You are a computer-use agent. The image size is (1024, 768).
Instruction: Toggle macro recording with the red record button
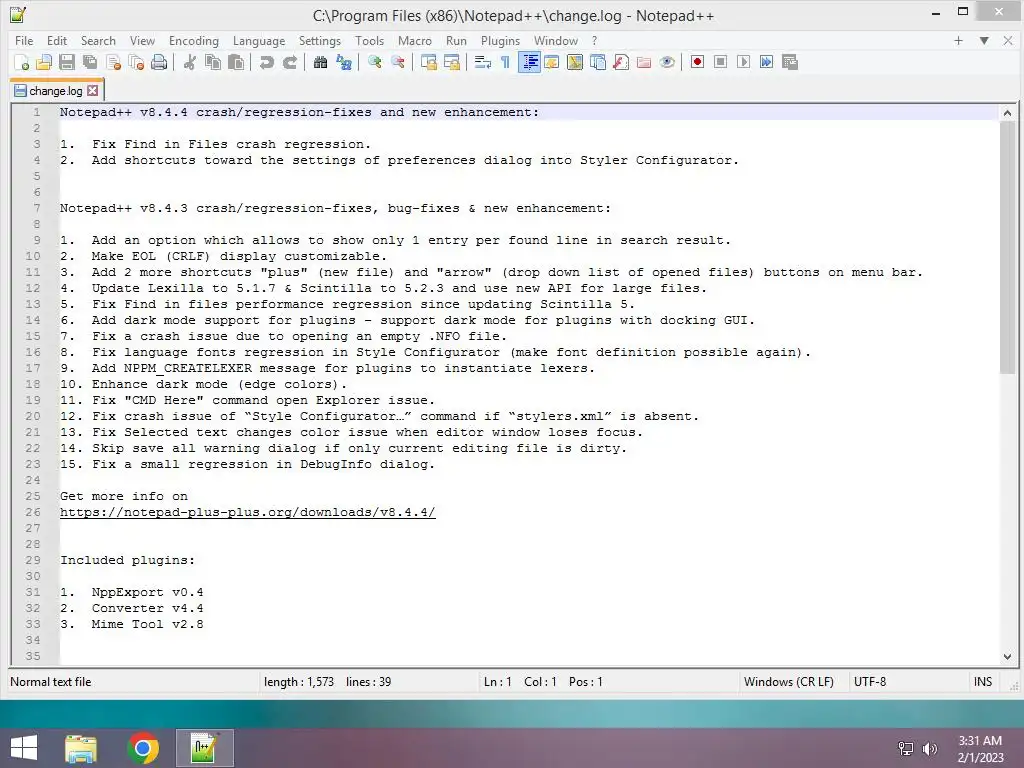coord(697,62)
